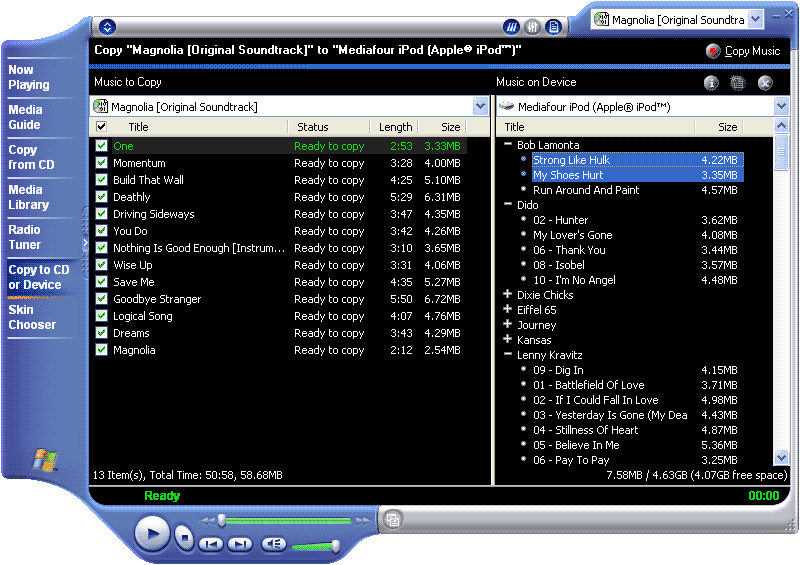Uncheck the 'Wise Up' checkbox
The image size is (800, 565).
pyautogui.click(x=102, y=264)
